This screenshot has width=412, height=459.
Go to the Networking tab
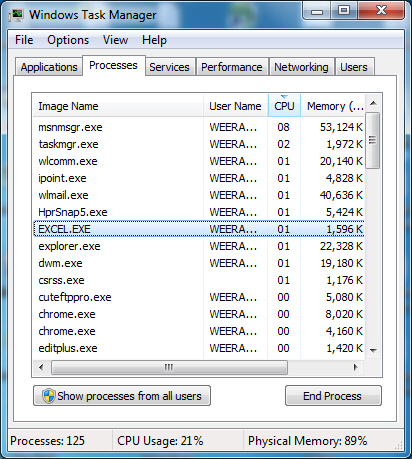[x=301, y=67]
